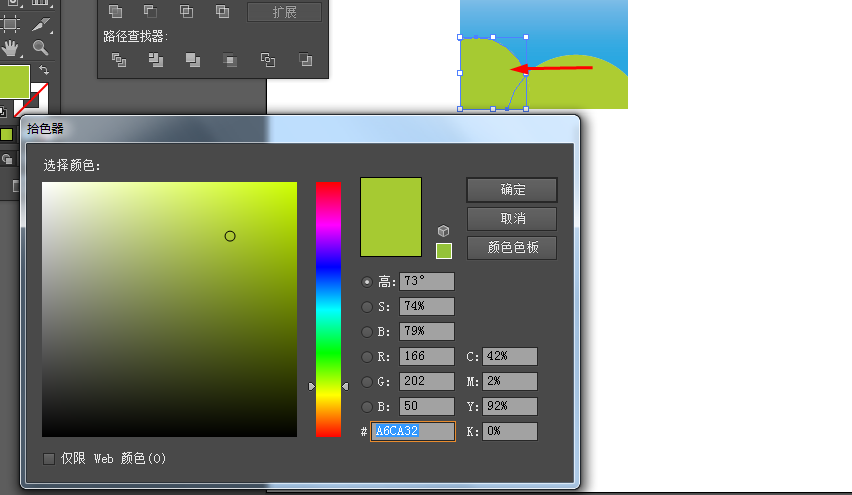
Task: Click the Outline pathfinder icon
Action: click(x=267, y=60)
